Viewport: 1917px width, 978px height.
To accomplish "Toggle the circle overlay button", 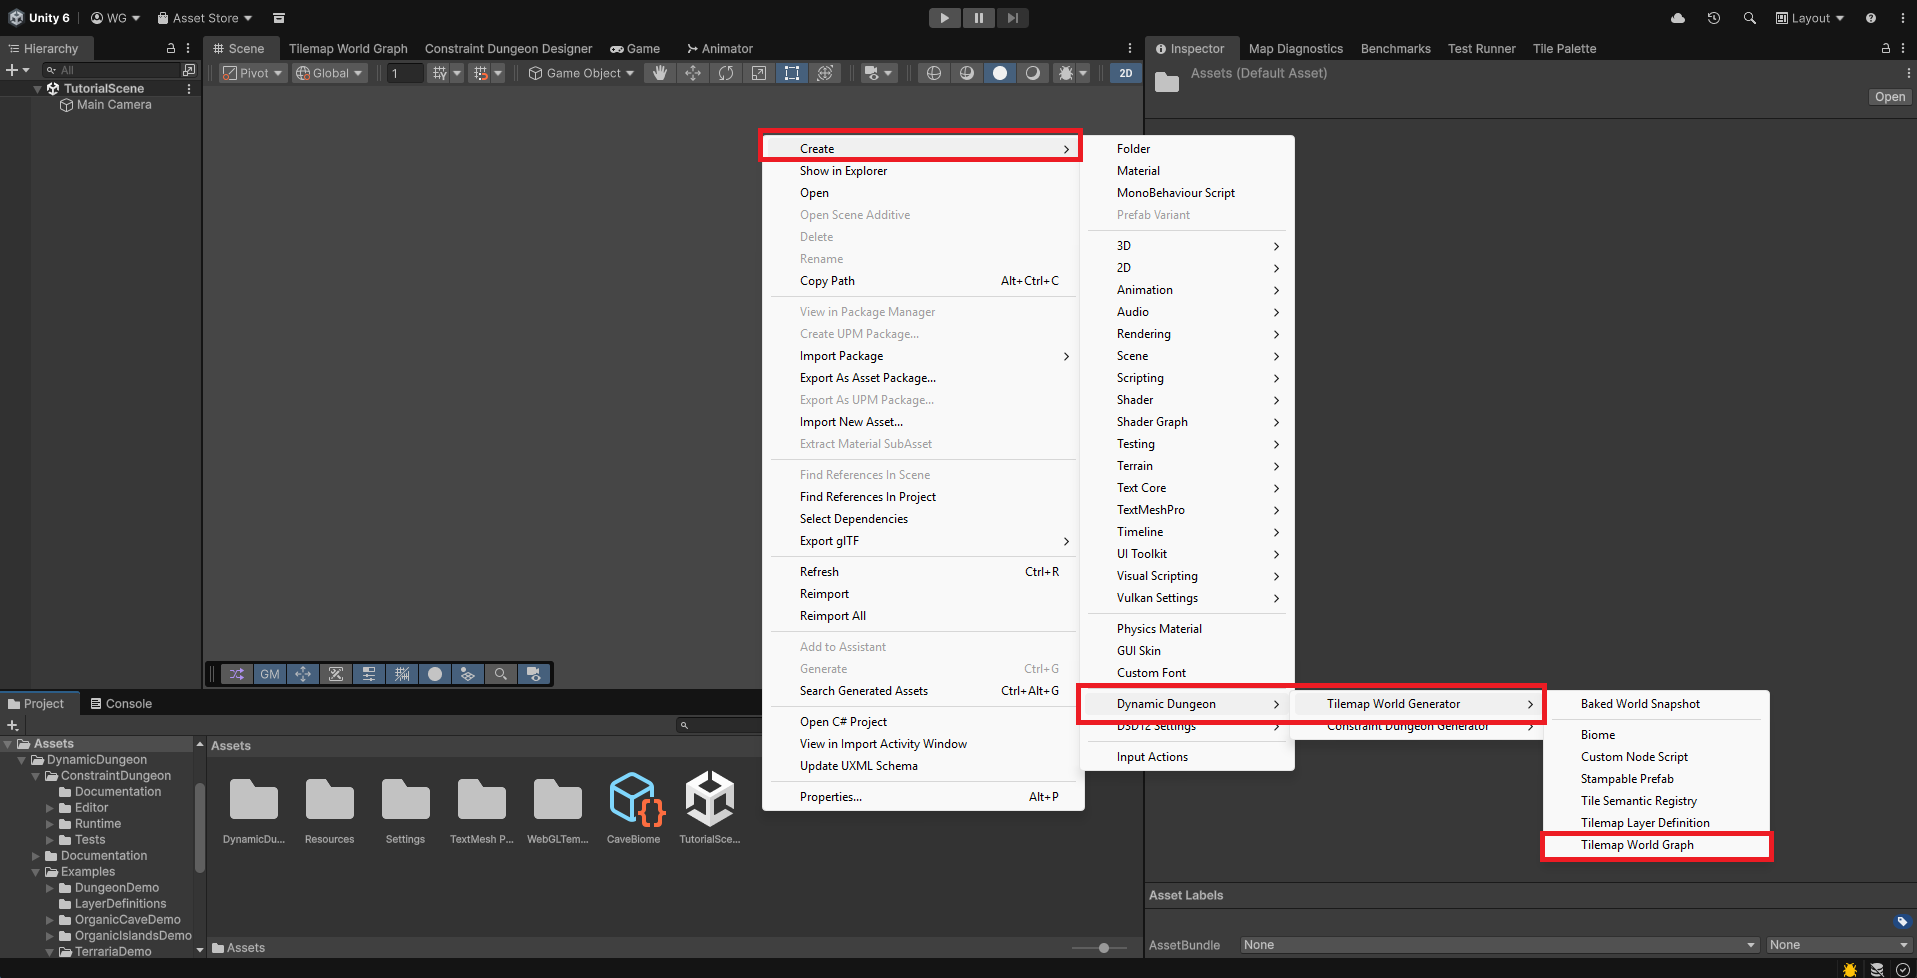I will coord(435,674).
